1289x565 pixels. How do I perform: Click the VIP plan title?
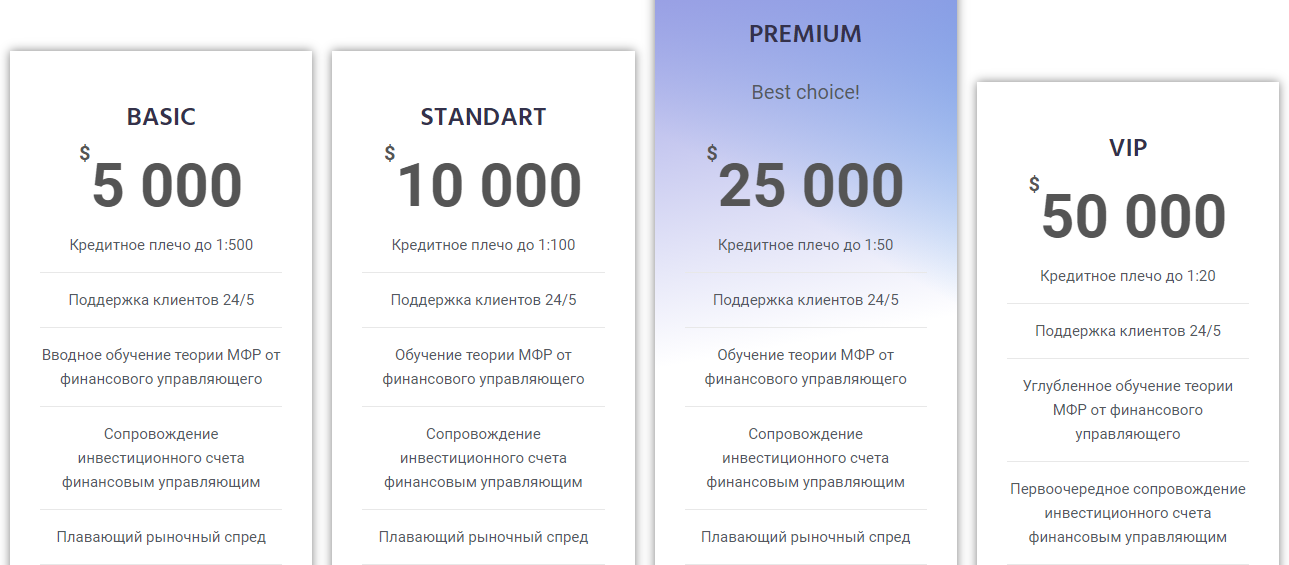(1128, 148)
